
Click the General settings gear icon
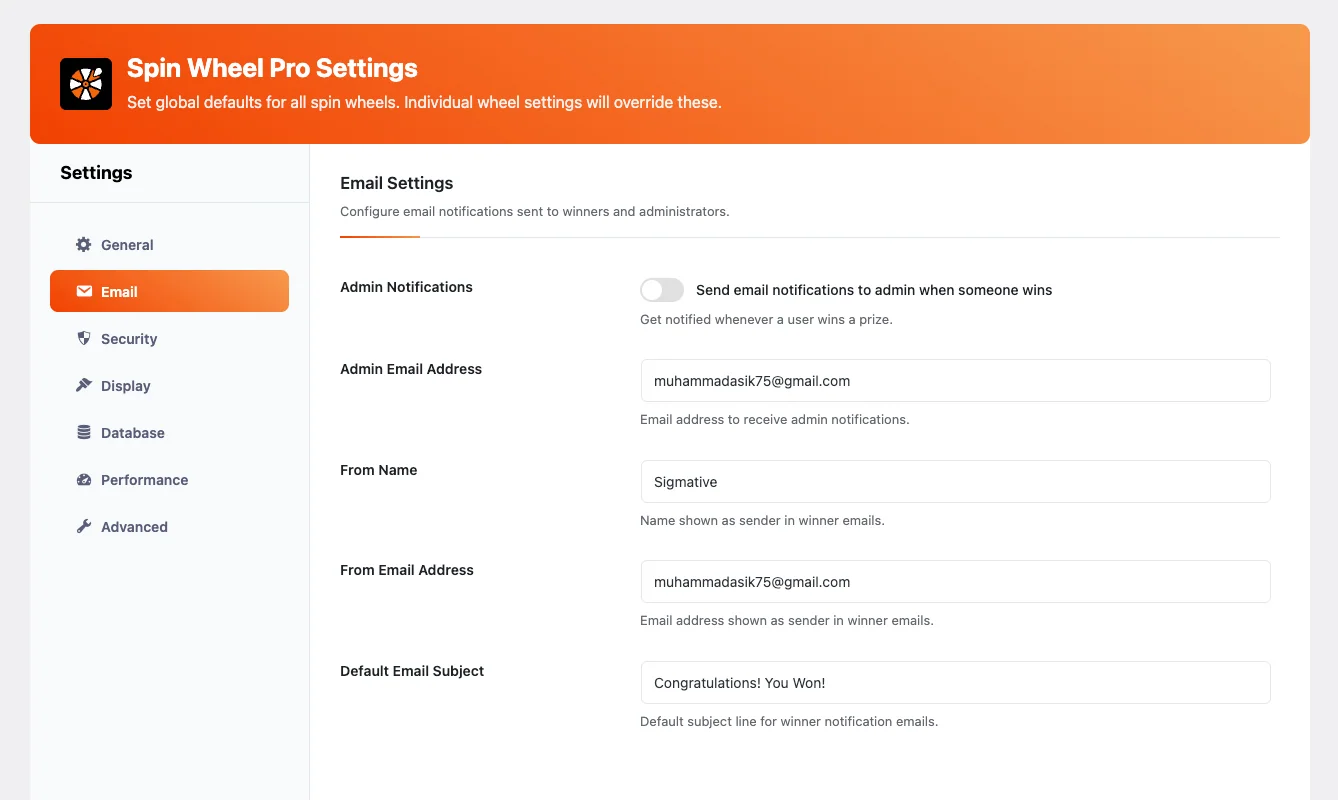pos(83,244)
